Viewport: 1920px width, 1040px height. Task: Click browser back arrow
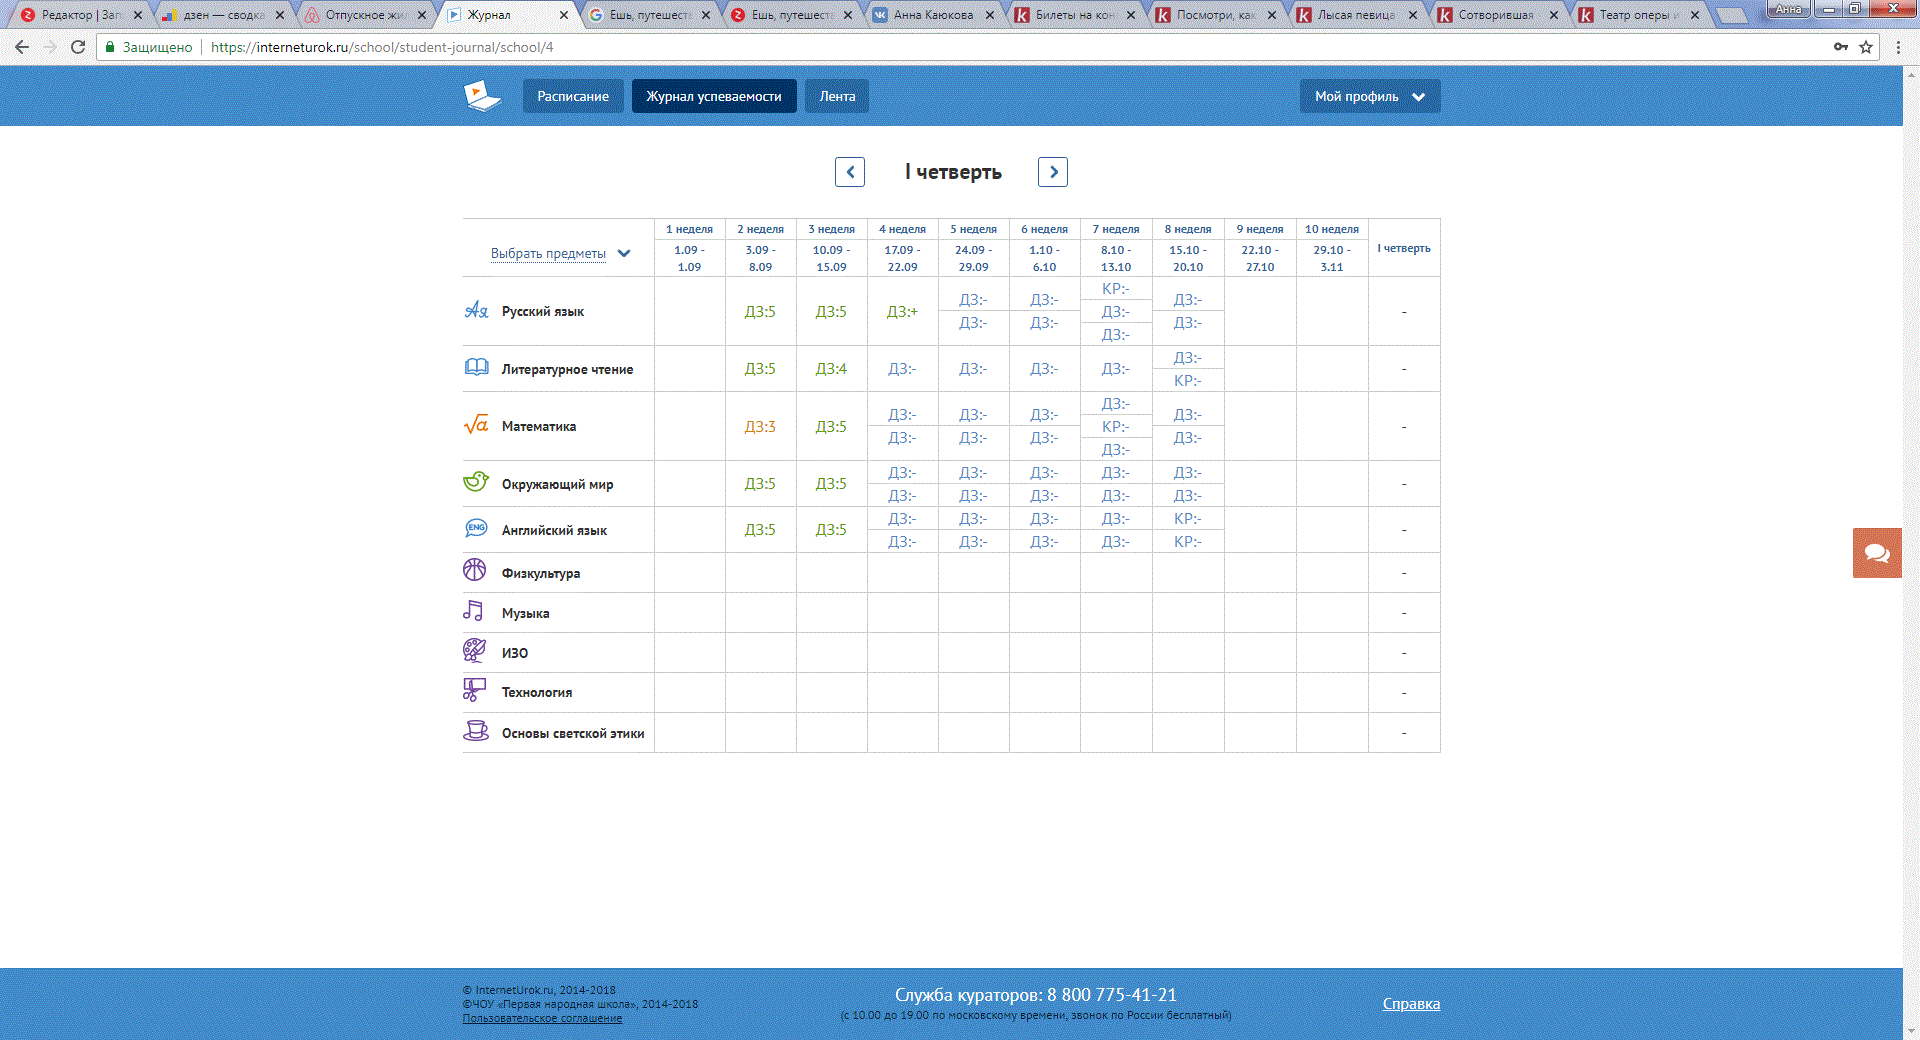[22, 47]
